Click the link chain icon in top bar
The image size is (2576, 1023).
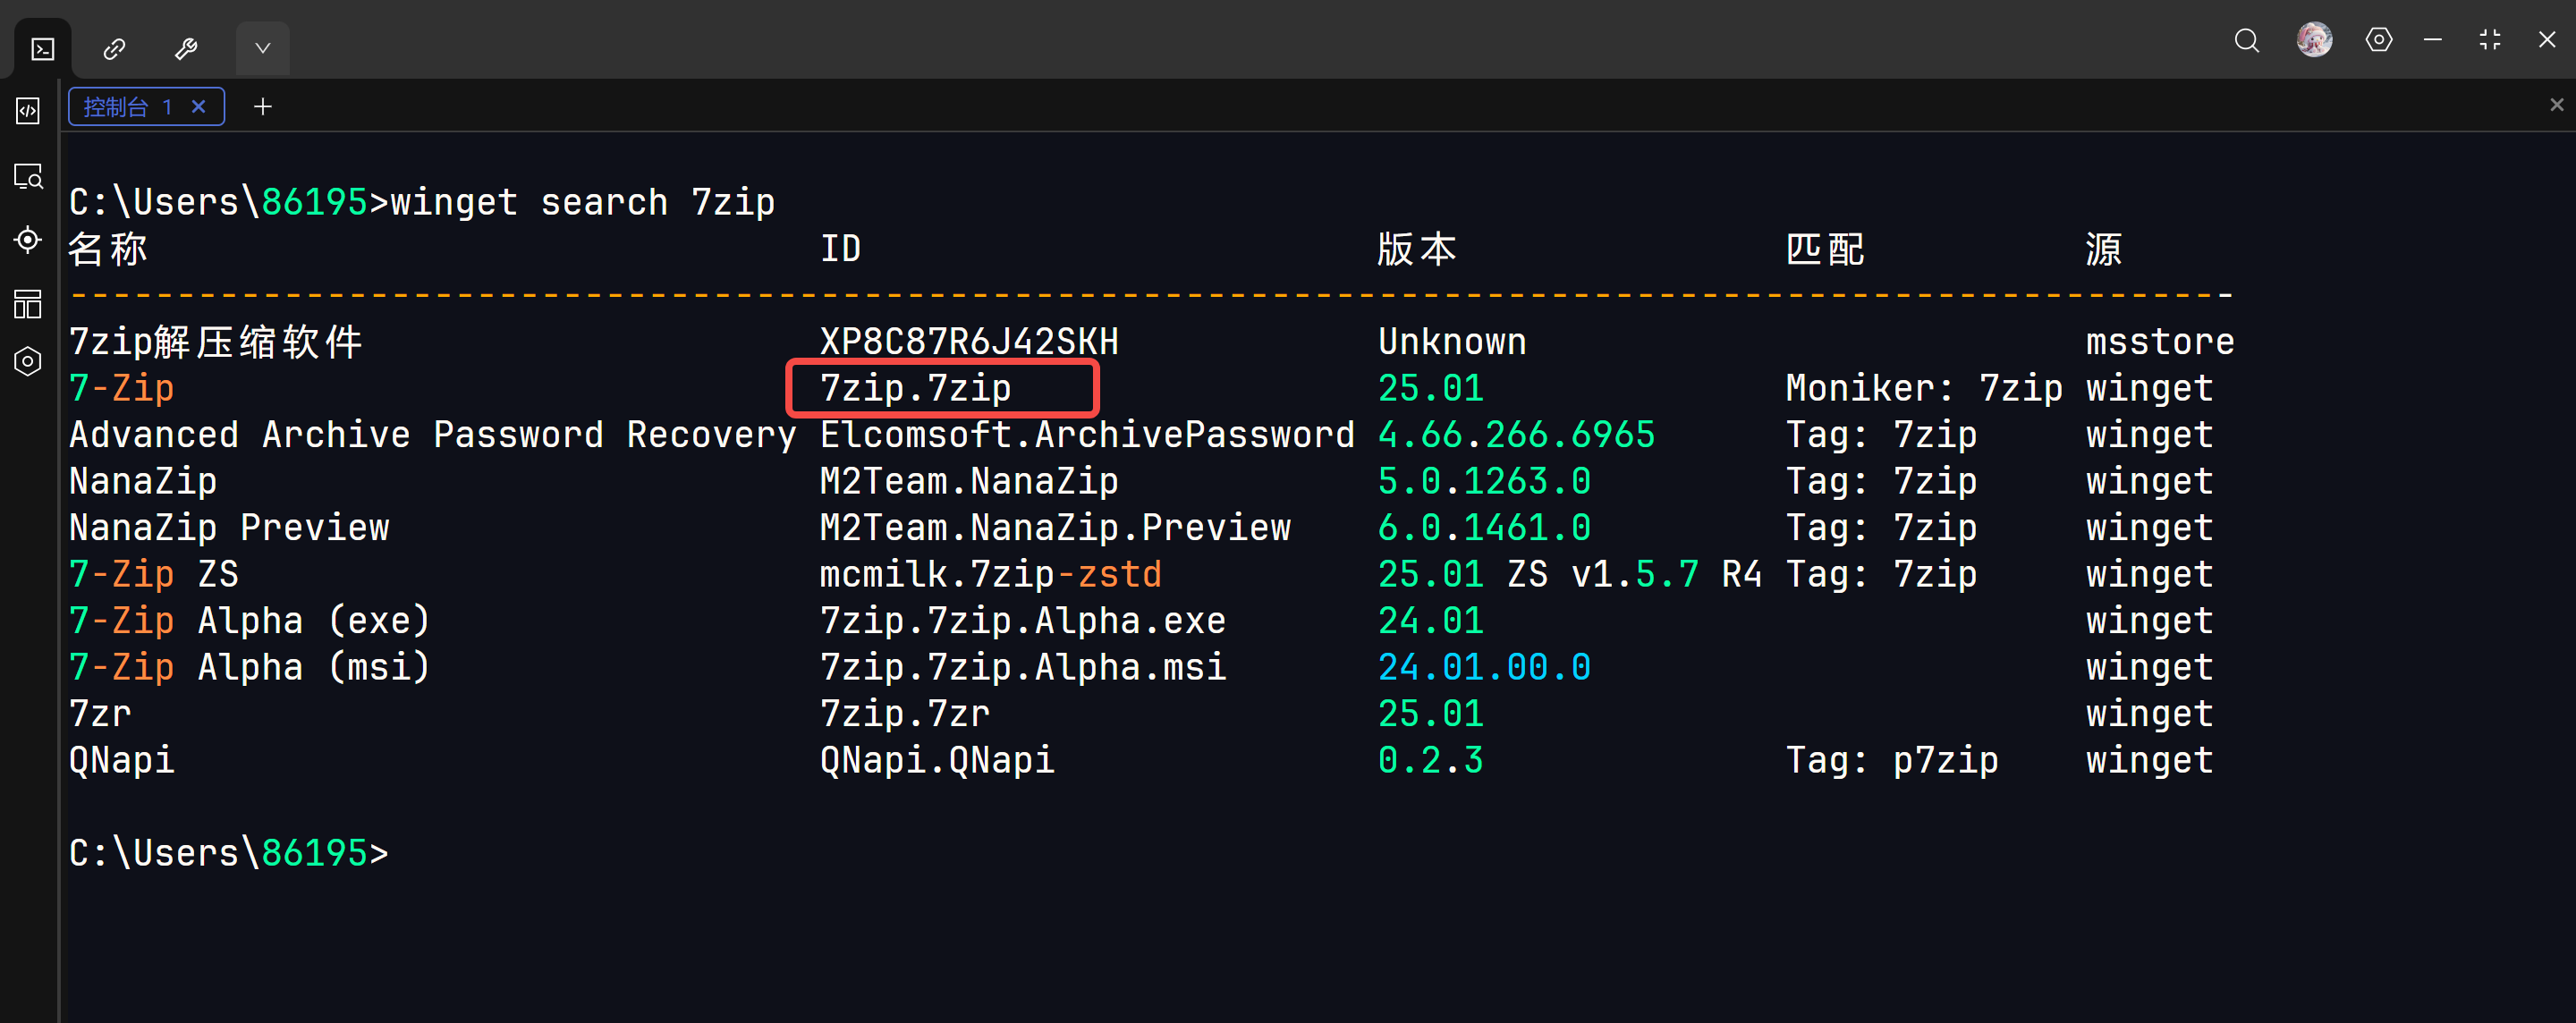114,48
